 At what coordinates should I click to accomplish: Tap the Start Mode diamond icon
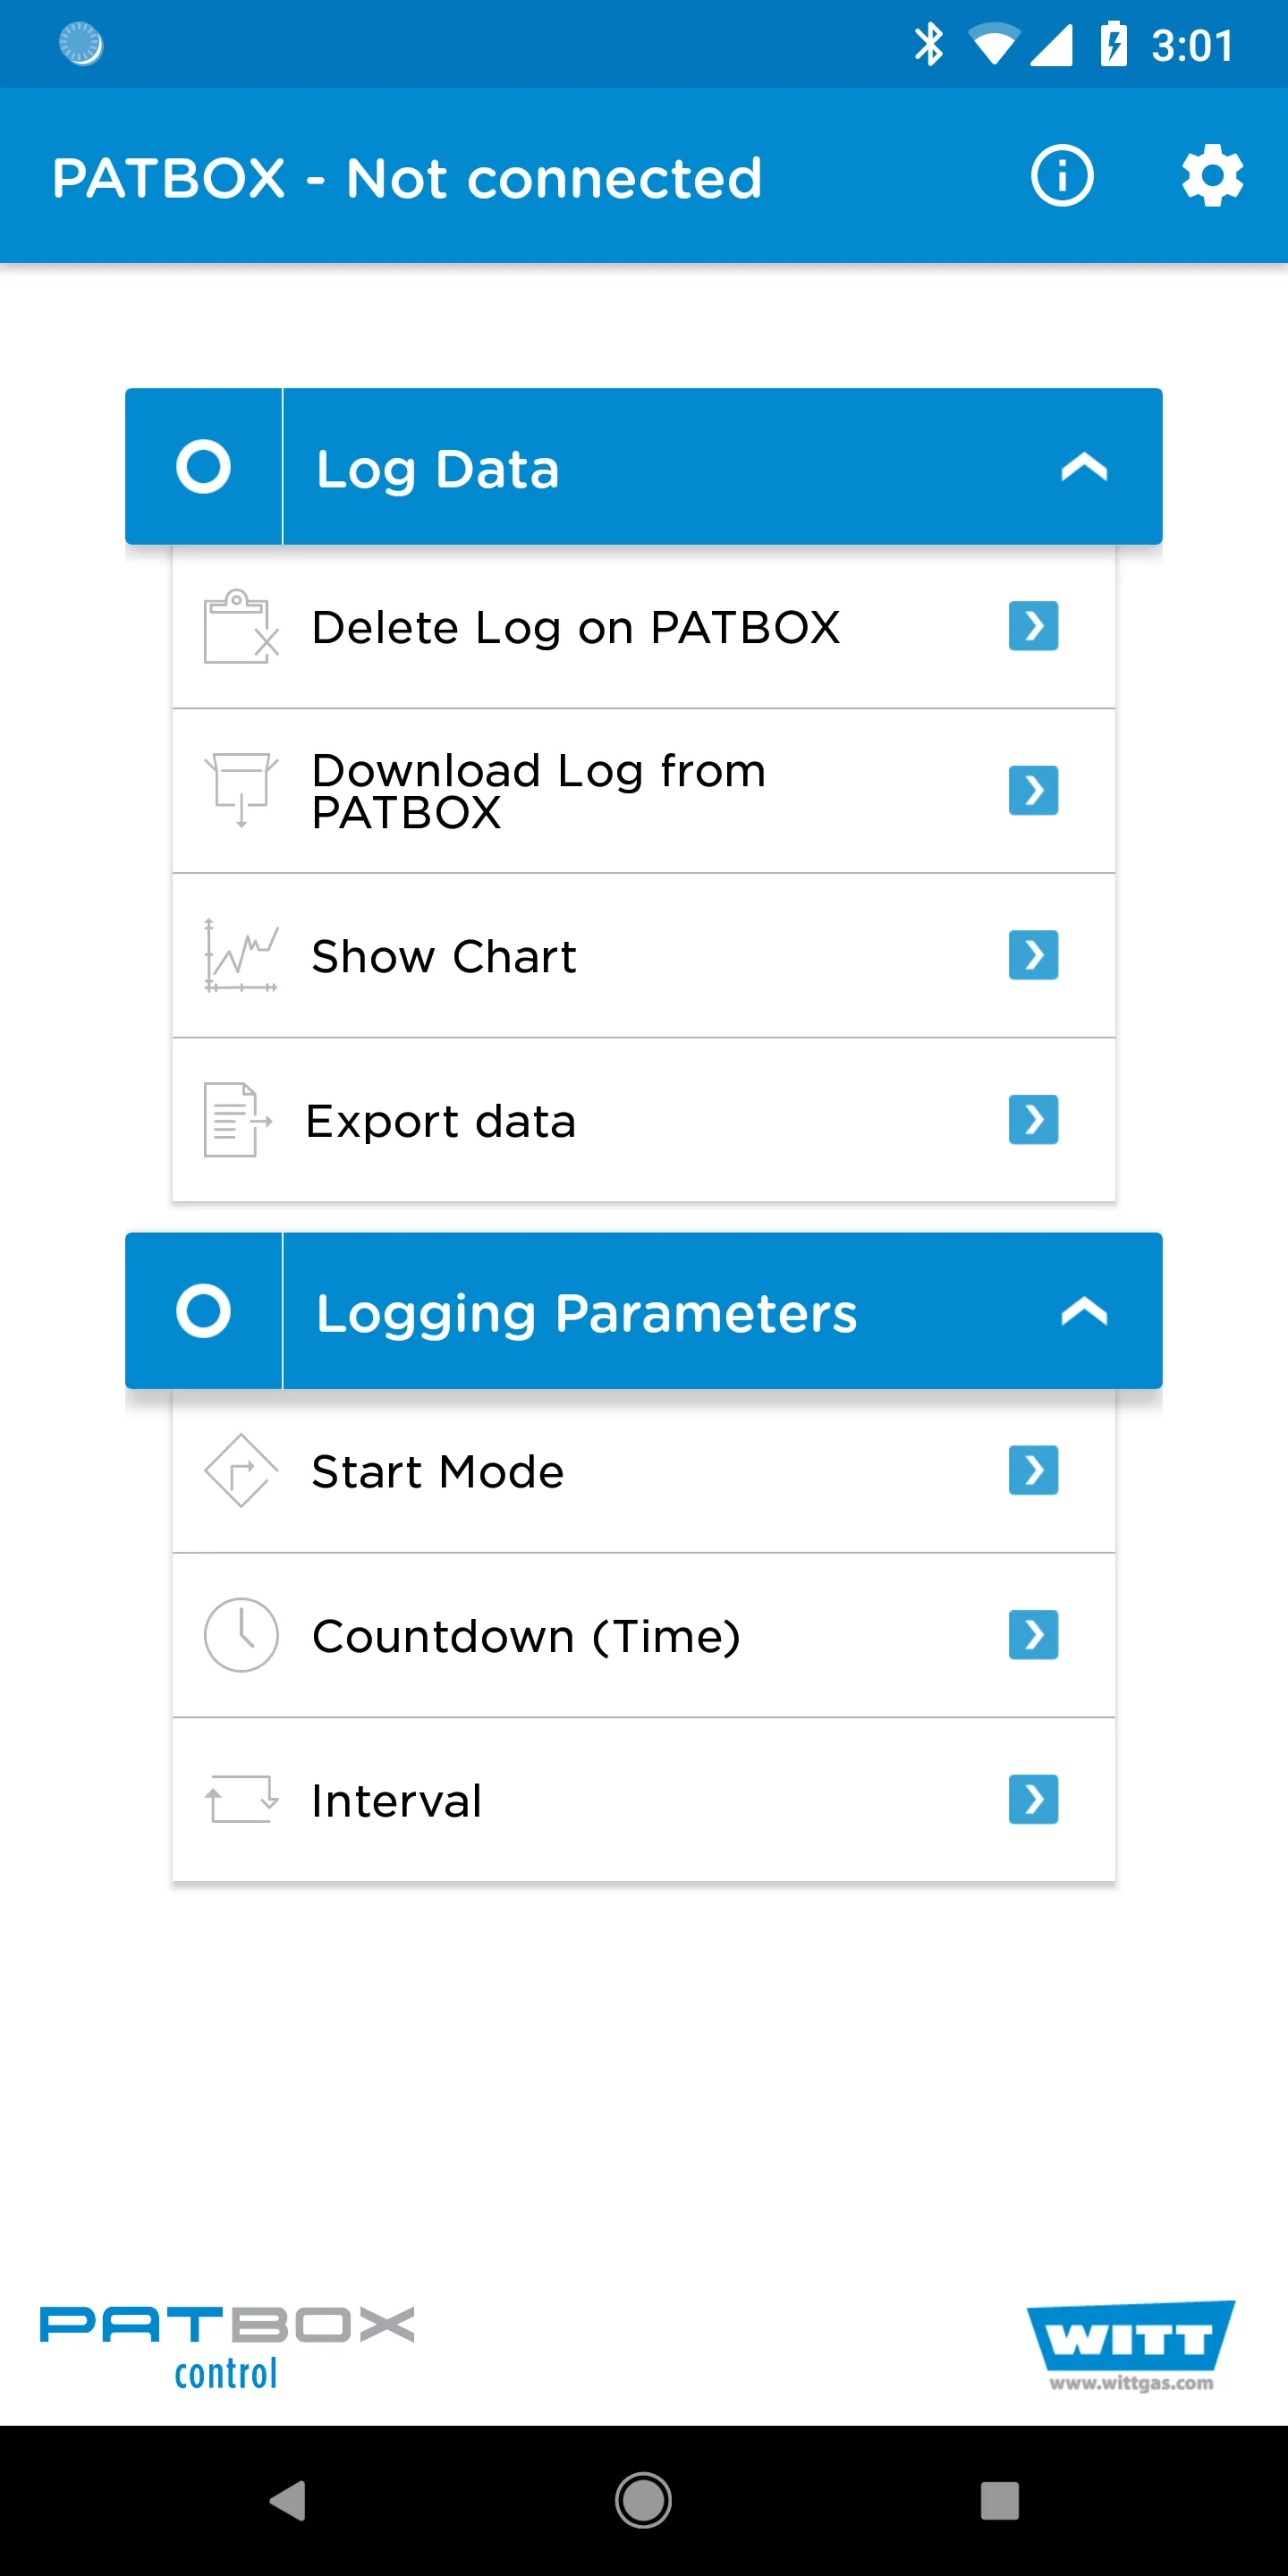click(x=241, y=1470)
